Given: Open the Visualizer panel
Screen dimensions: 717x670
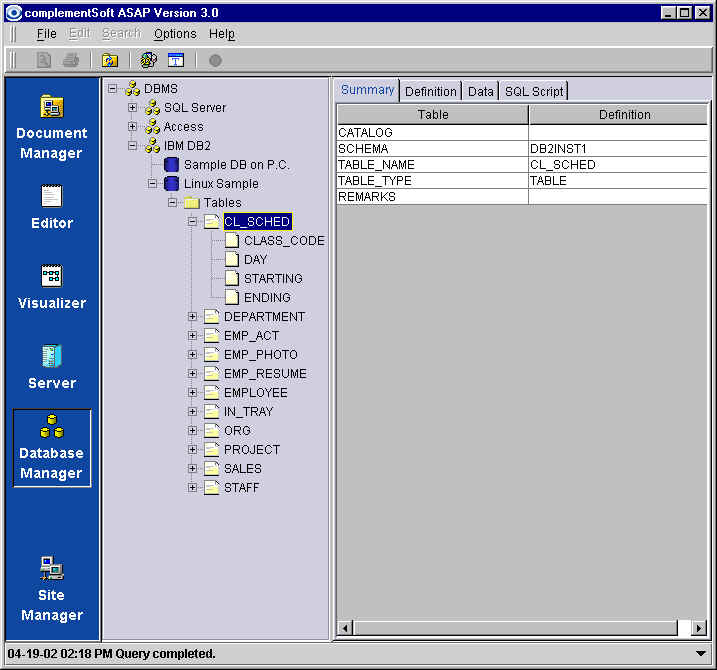Looking at the screenshot, I should coord(52,287).
